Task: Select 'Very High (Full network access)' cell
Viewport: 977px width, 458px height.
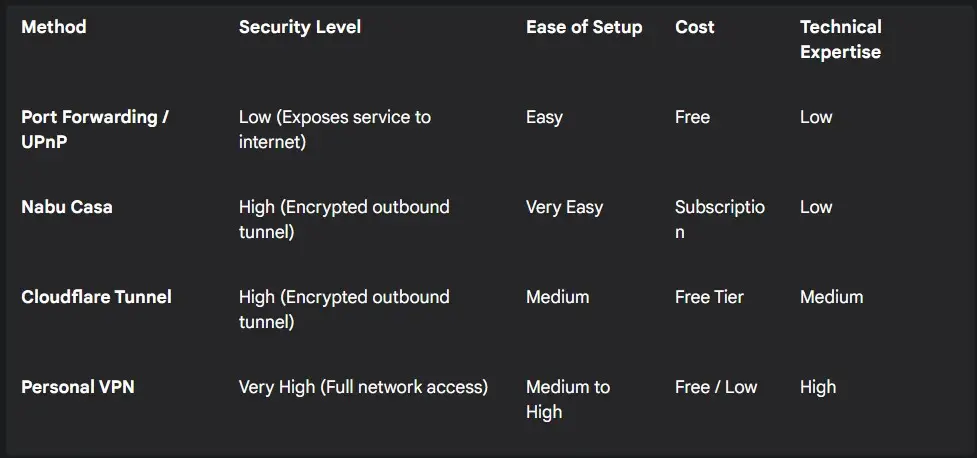Action: coord(363,387)
